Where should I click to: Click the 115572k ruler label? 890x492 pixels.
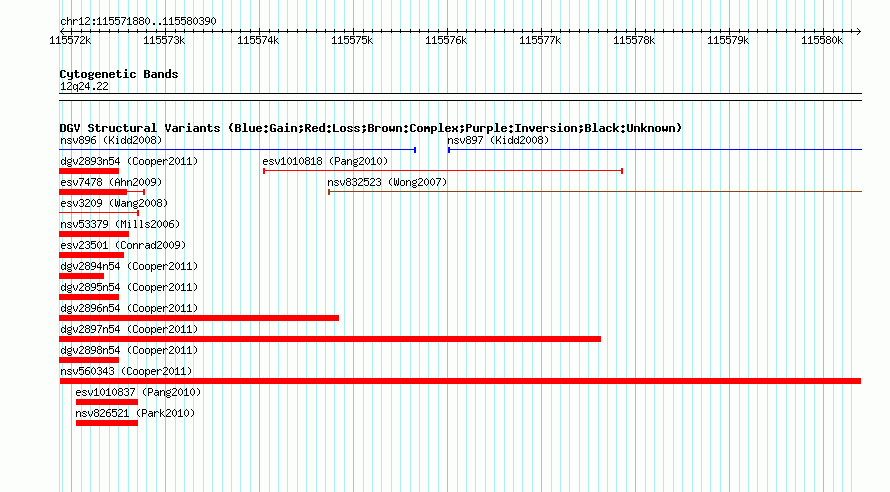tap(70, 40)
